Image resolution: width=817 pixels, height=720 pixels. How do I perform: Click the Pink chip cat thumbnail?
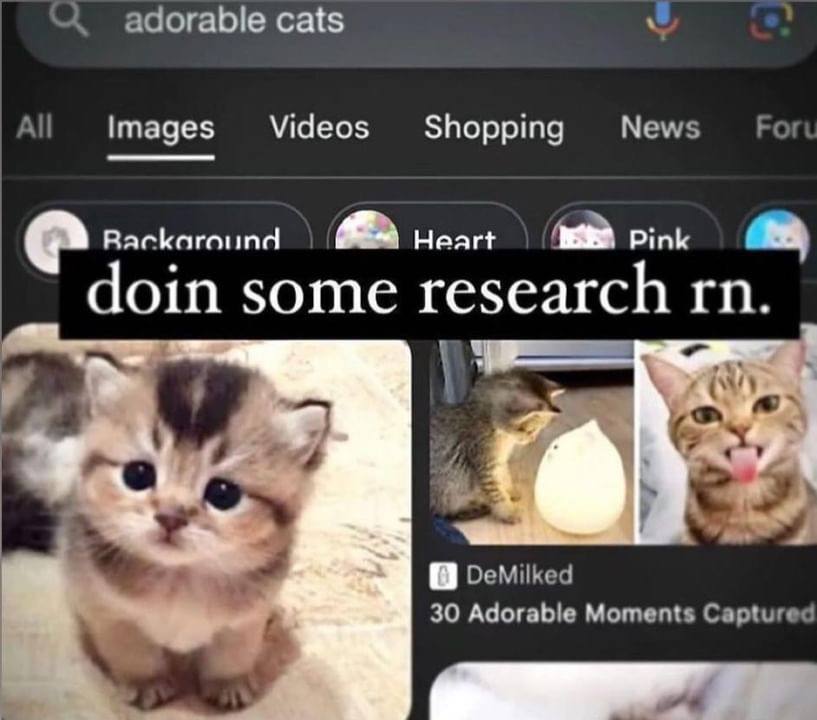click(582, 230)
